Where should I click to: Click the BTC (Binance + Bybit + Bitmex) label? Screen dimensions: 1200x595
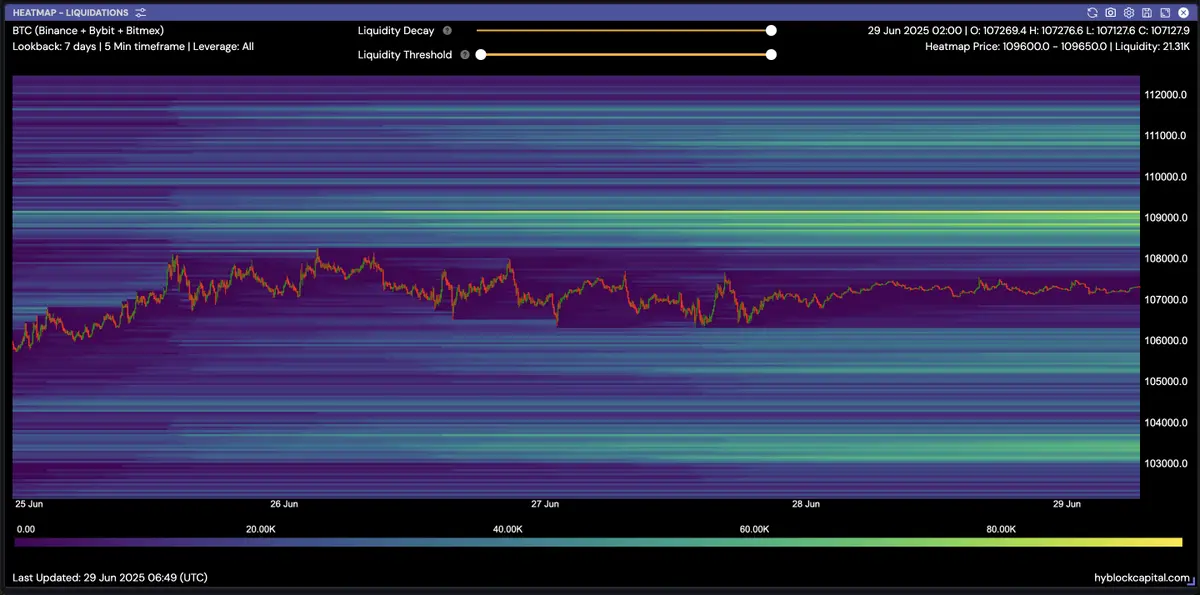88,31
